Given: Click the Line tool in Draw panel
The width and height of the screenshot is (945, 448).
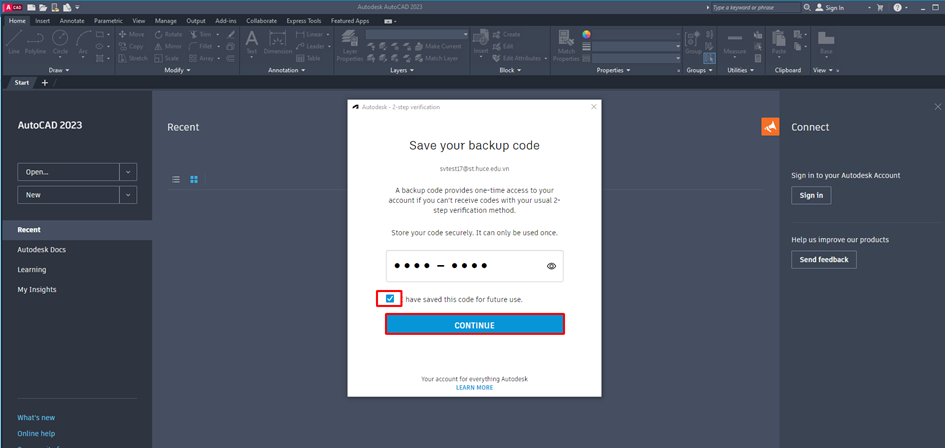Looking at the screenshot, I should pos(13,41).
